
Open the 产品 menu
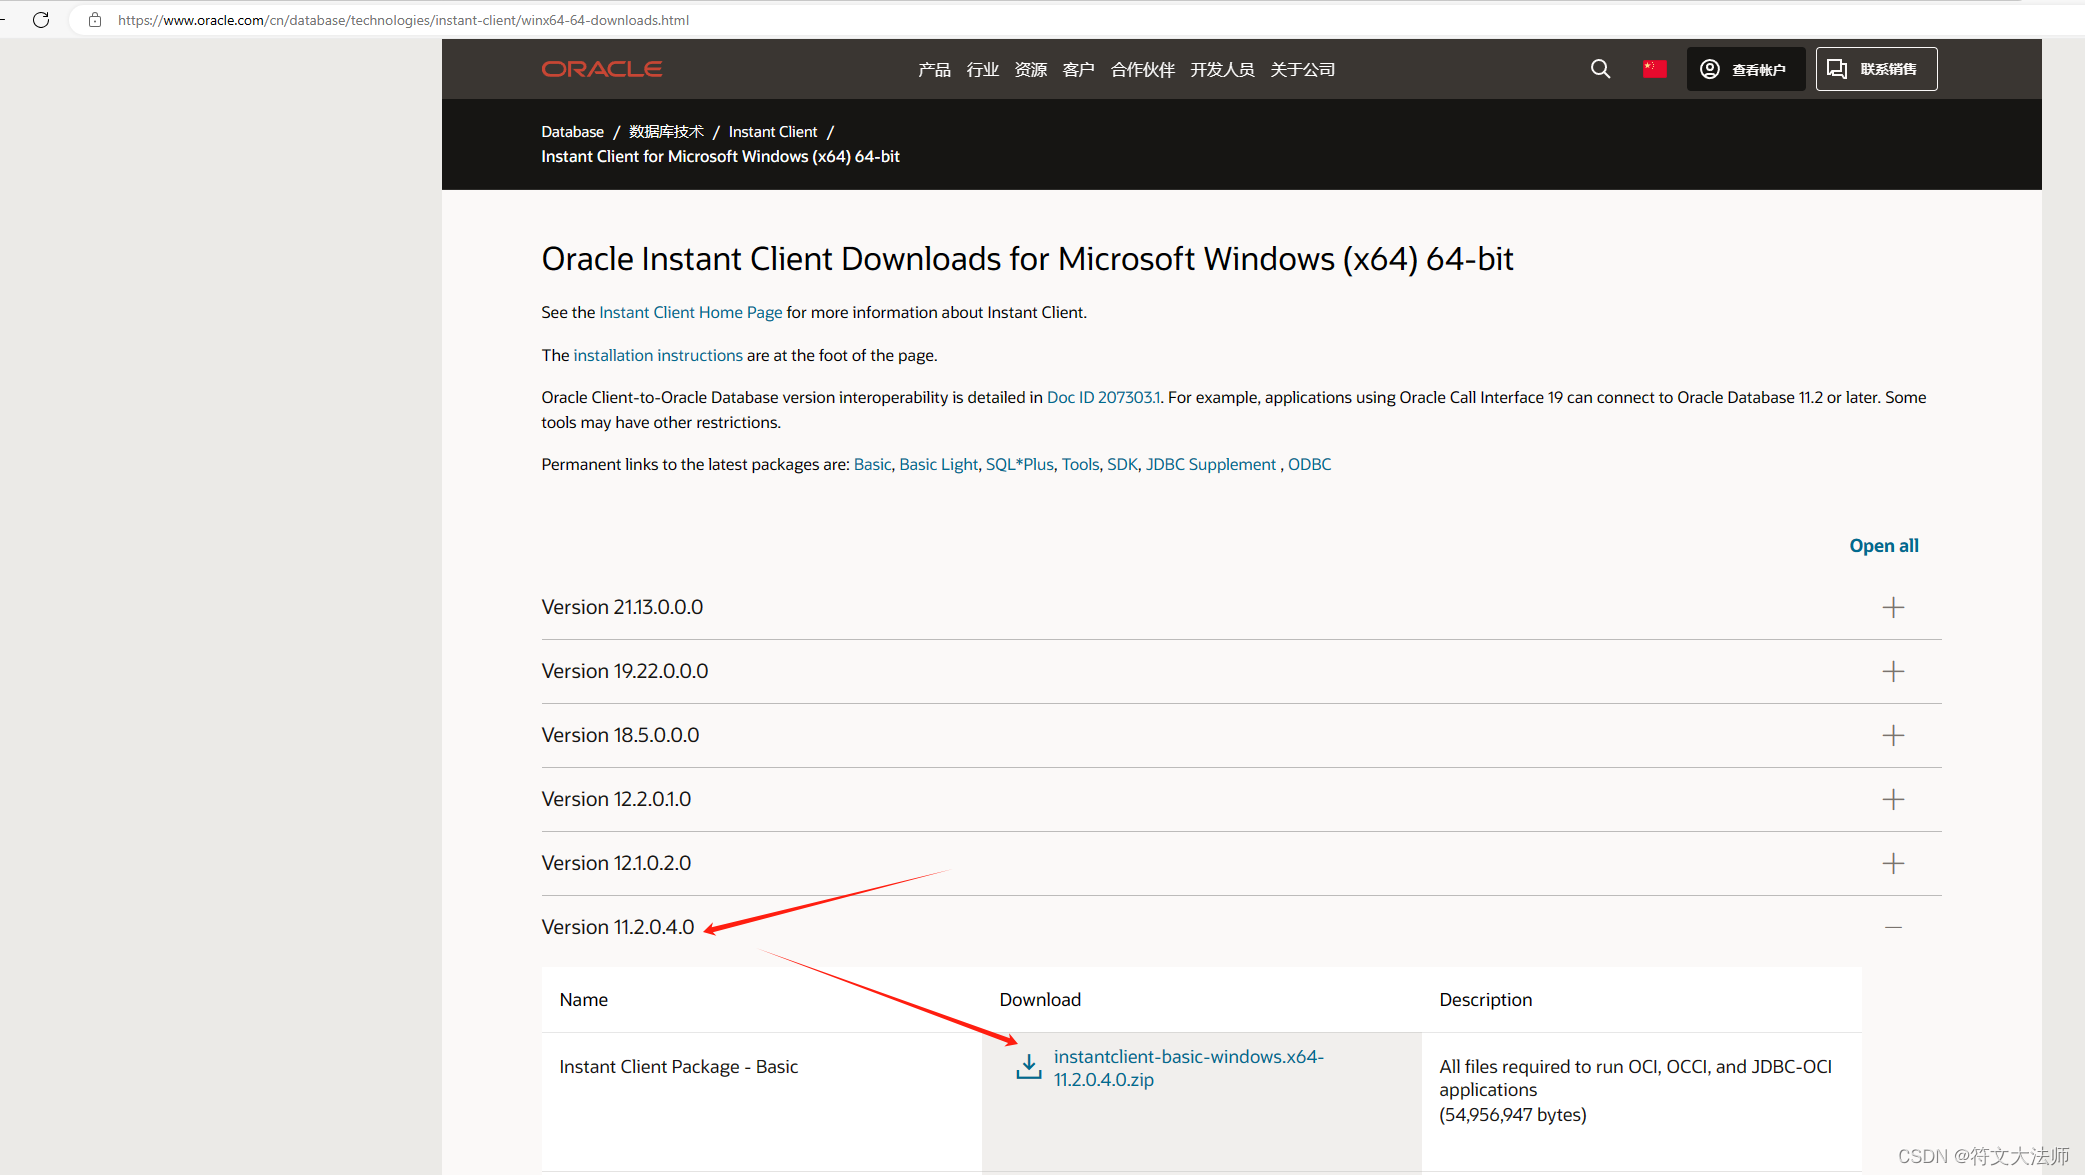click(x=934, y=70)
